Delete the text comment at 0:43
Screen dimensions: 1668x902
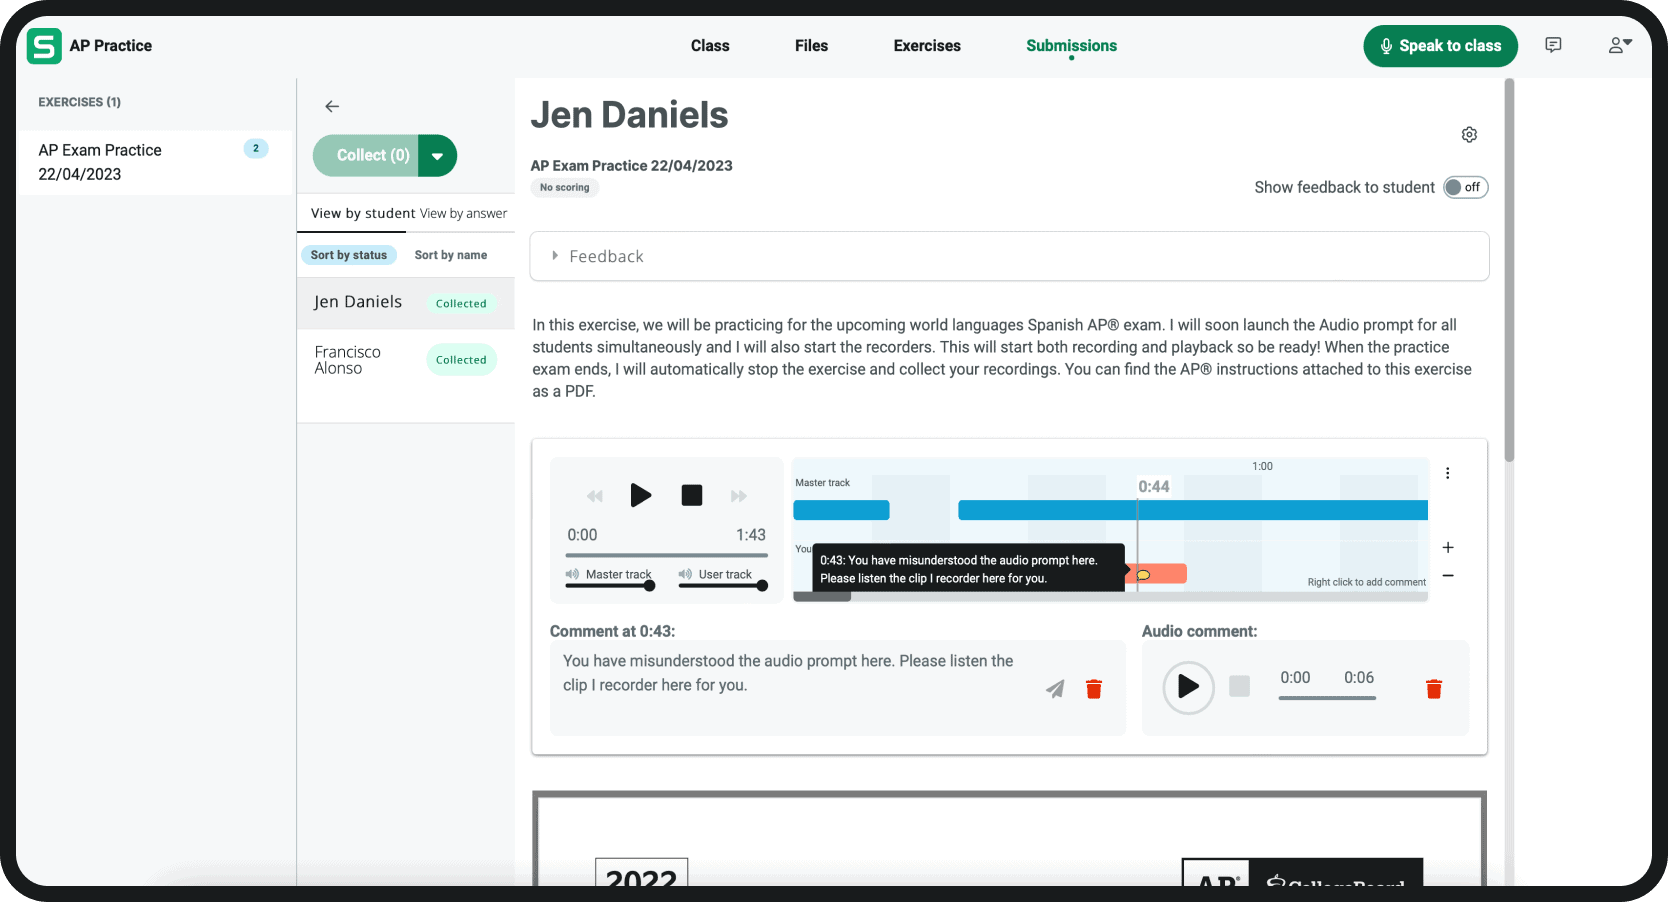[x=1094, y=689]
